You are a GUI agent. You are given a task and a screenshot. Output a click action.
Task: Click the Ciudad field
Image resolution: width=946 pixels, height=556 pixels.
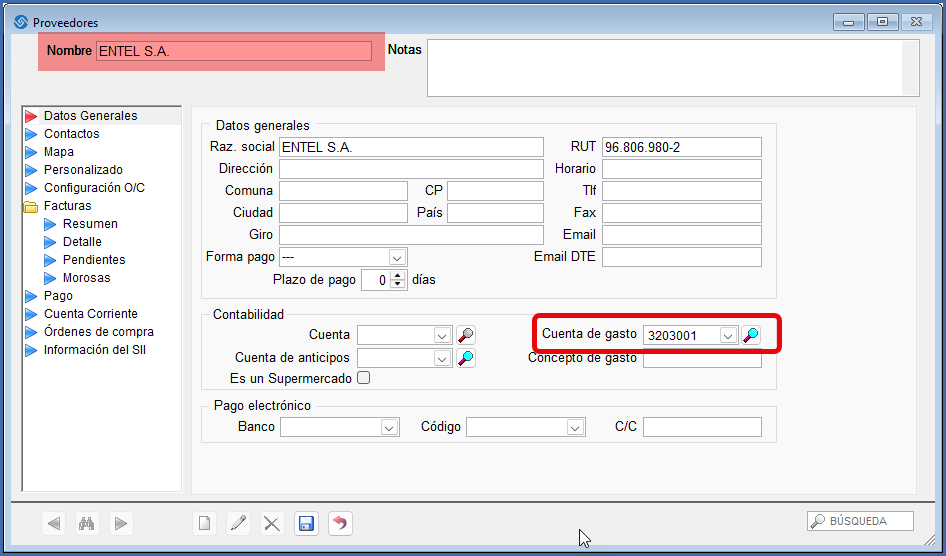343,213
